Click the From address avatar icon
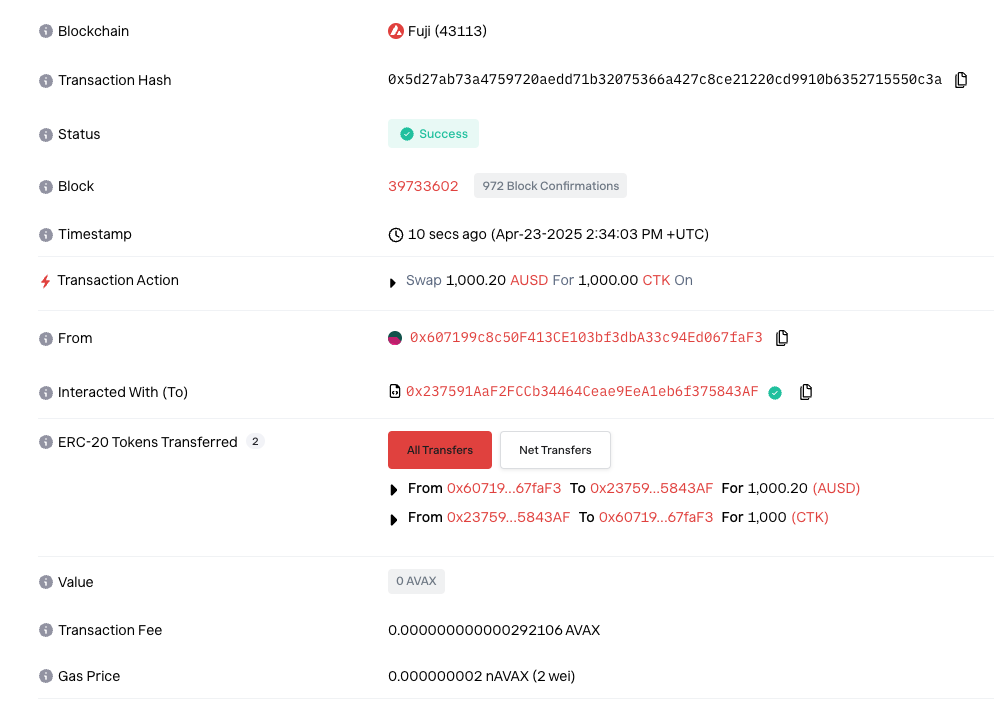 396,337
